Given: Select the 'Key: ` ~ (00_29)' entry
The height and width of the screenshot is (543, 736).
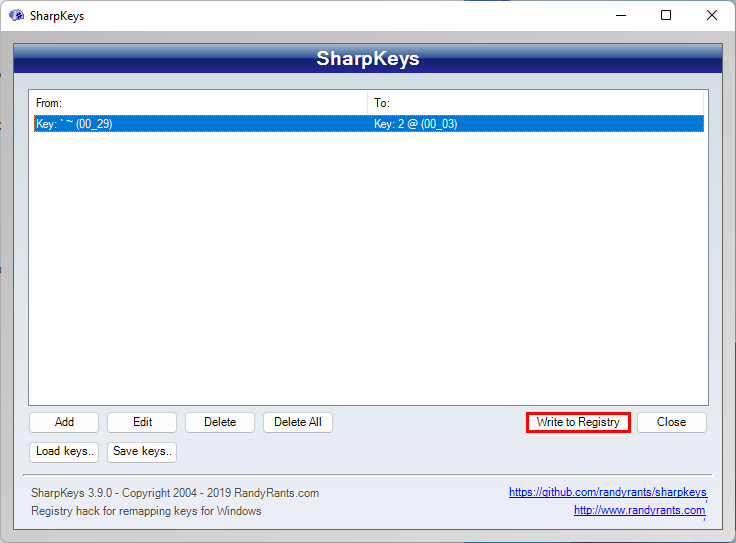Looking at the screenshot, I should (x=74, y=124).
